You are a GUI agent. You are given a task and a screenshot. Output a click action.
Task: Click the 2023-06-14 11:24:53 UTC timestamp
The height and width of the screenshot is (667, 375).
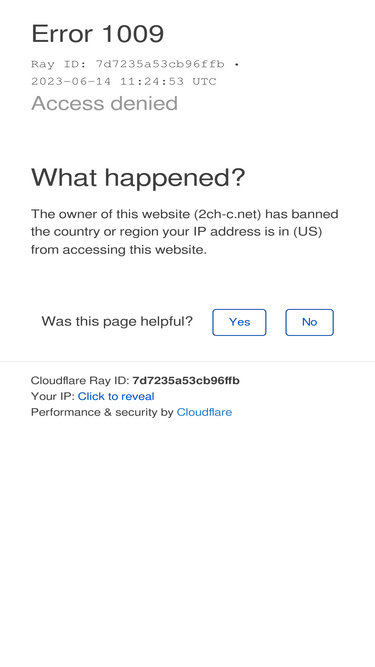point(124,81)
